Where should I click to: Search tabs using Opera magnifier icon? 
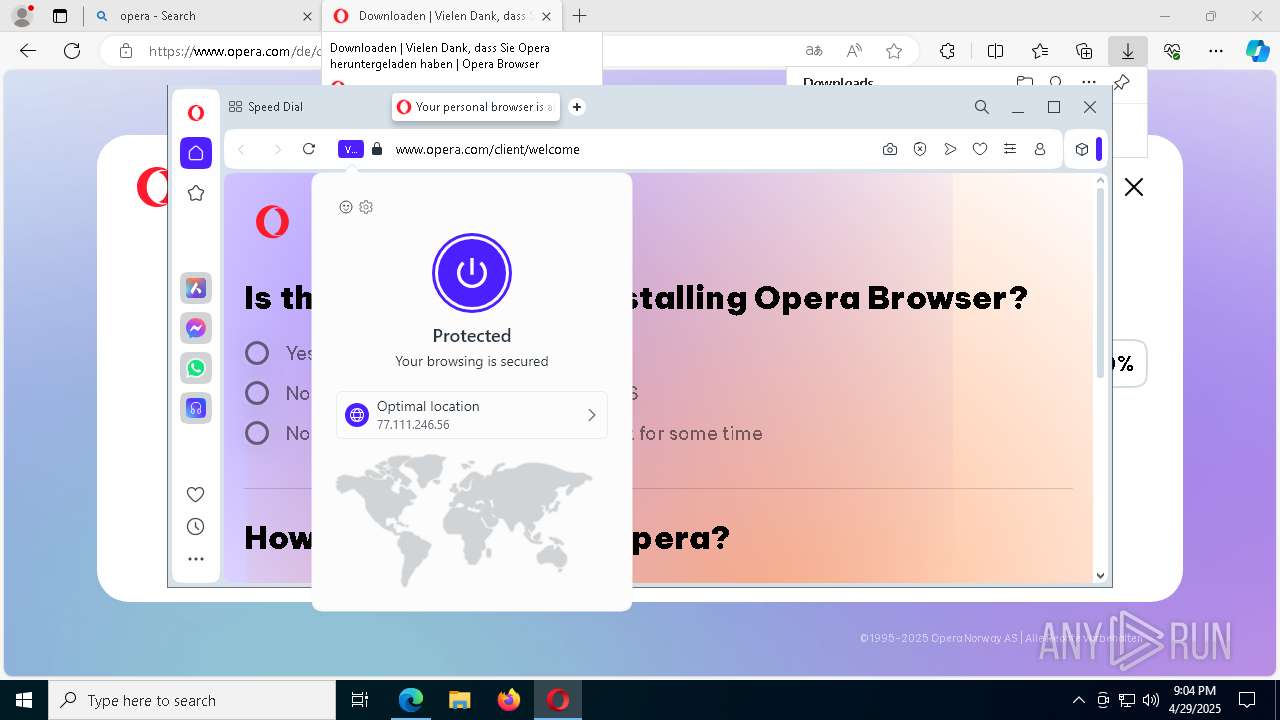pos(982,107)
